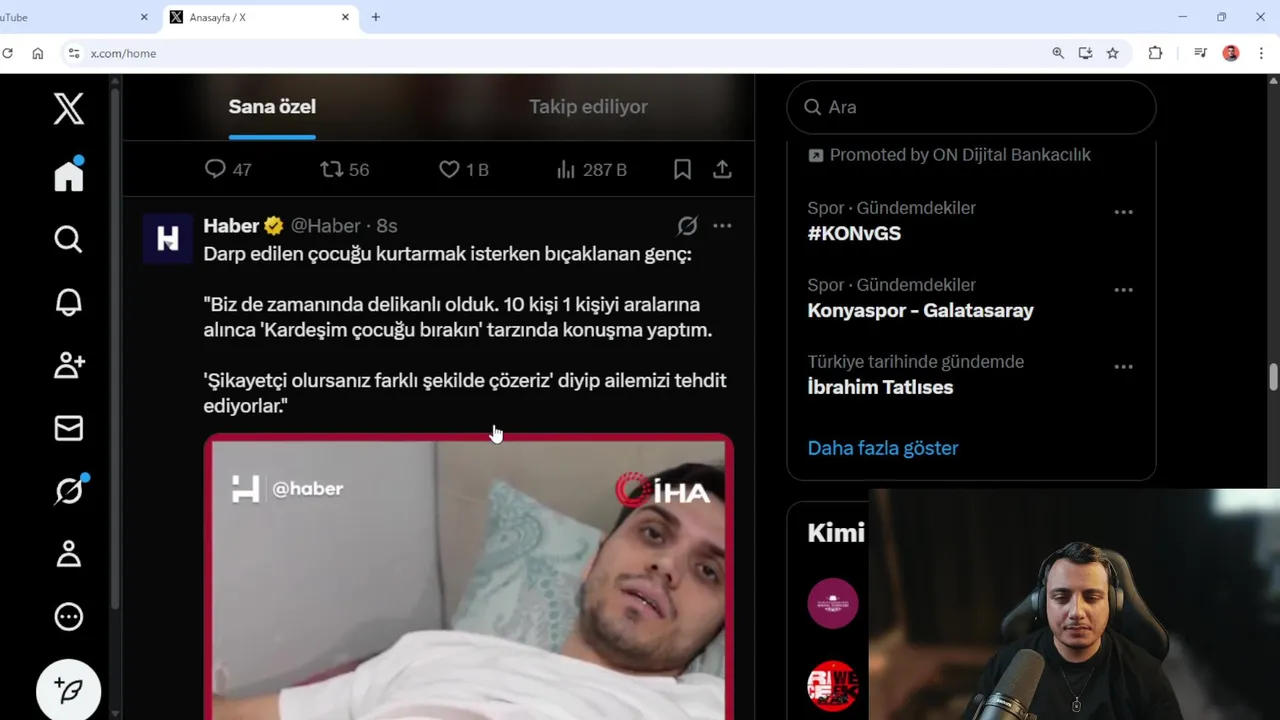Click the Promoted by ON Dijital Bankacılık text
This screenshot has width=1280, height=720.
coord(960,155)
